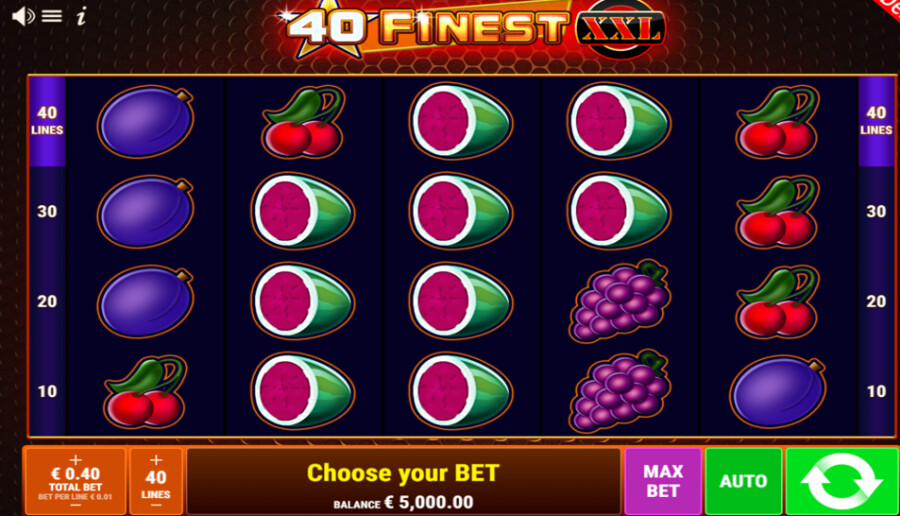Screen dimensions: 900x516
Task: Click the bottom grapes symbol in fourth reel
Action: pyautogui.click(x=619, y=390)
